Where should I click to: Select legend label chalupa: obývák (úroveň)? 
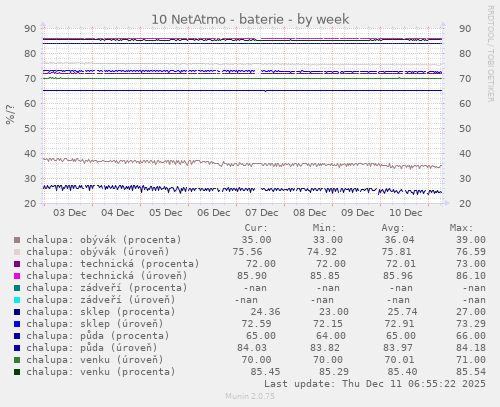[x=98, y=252]
